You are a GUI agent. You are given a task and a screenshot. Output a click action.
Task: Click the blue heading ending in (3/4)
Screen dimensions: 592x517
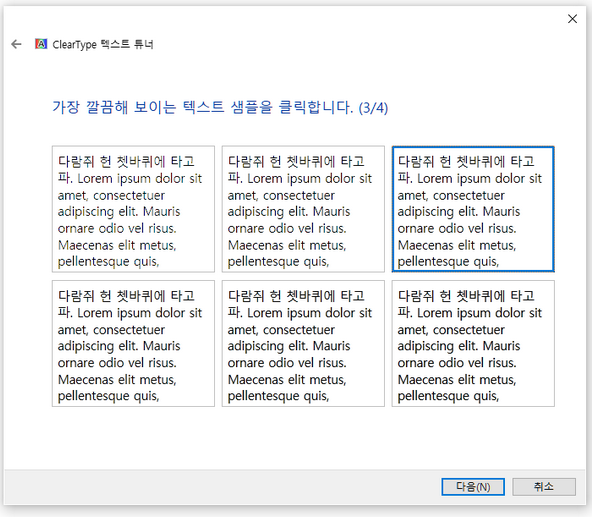pos(220,108)
